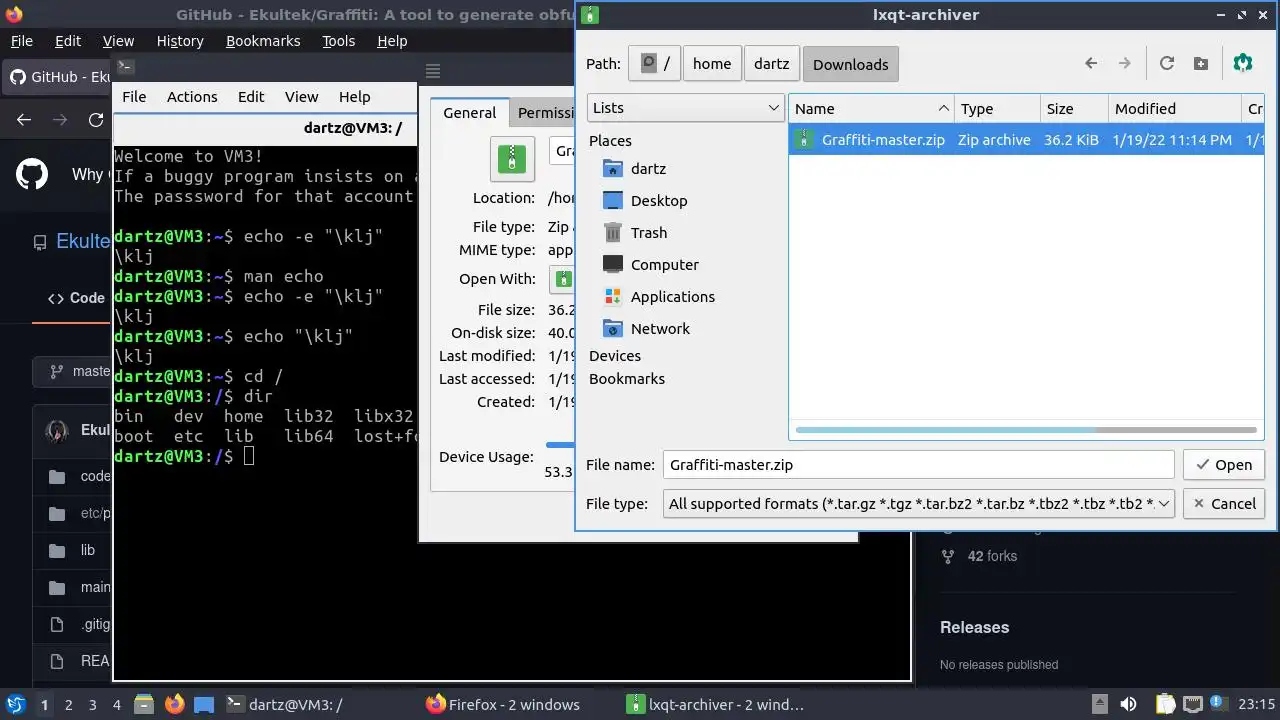Create a new folder in file dialog
The image size is (1280, 720).
click(1201, 63)
